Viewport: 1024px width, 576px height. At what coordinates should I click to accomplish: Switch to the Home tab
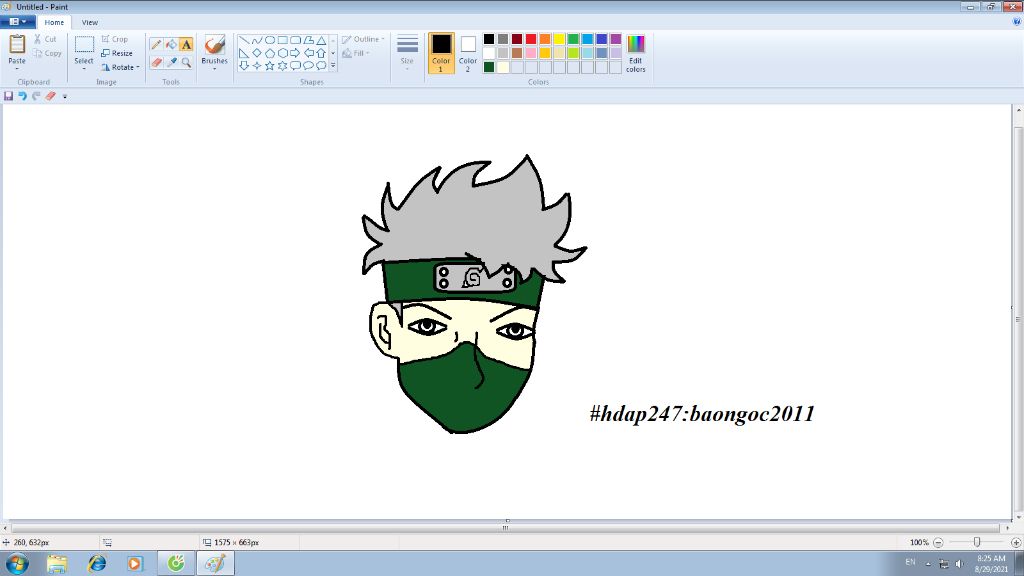(54, 22)
